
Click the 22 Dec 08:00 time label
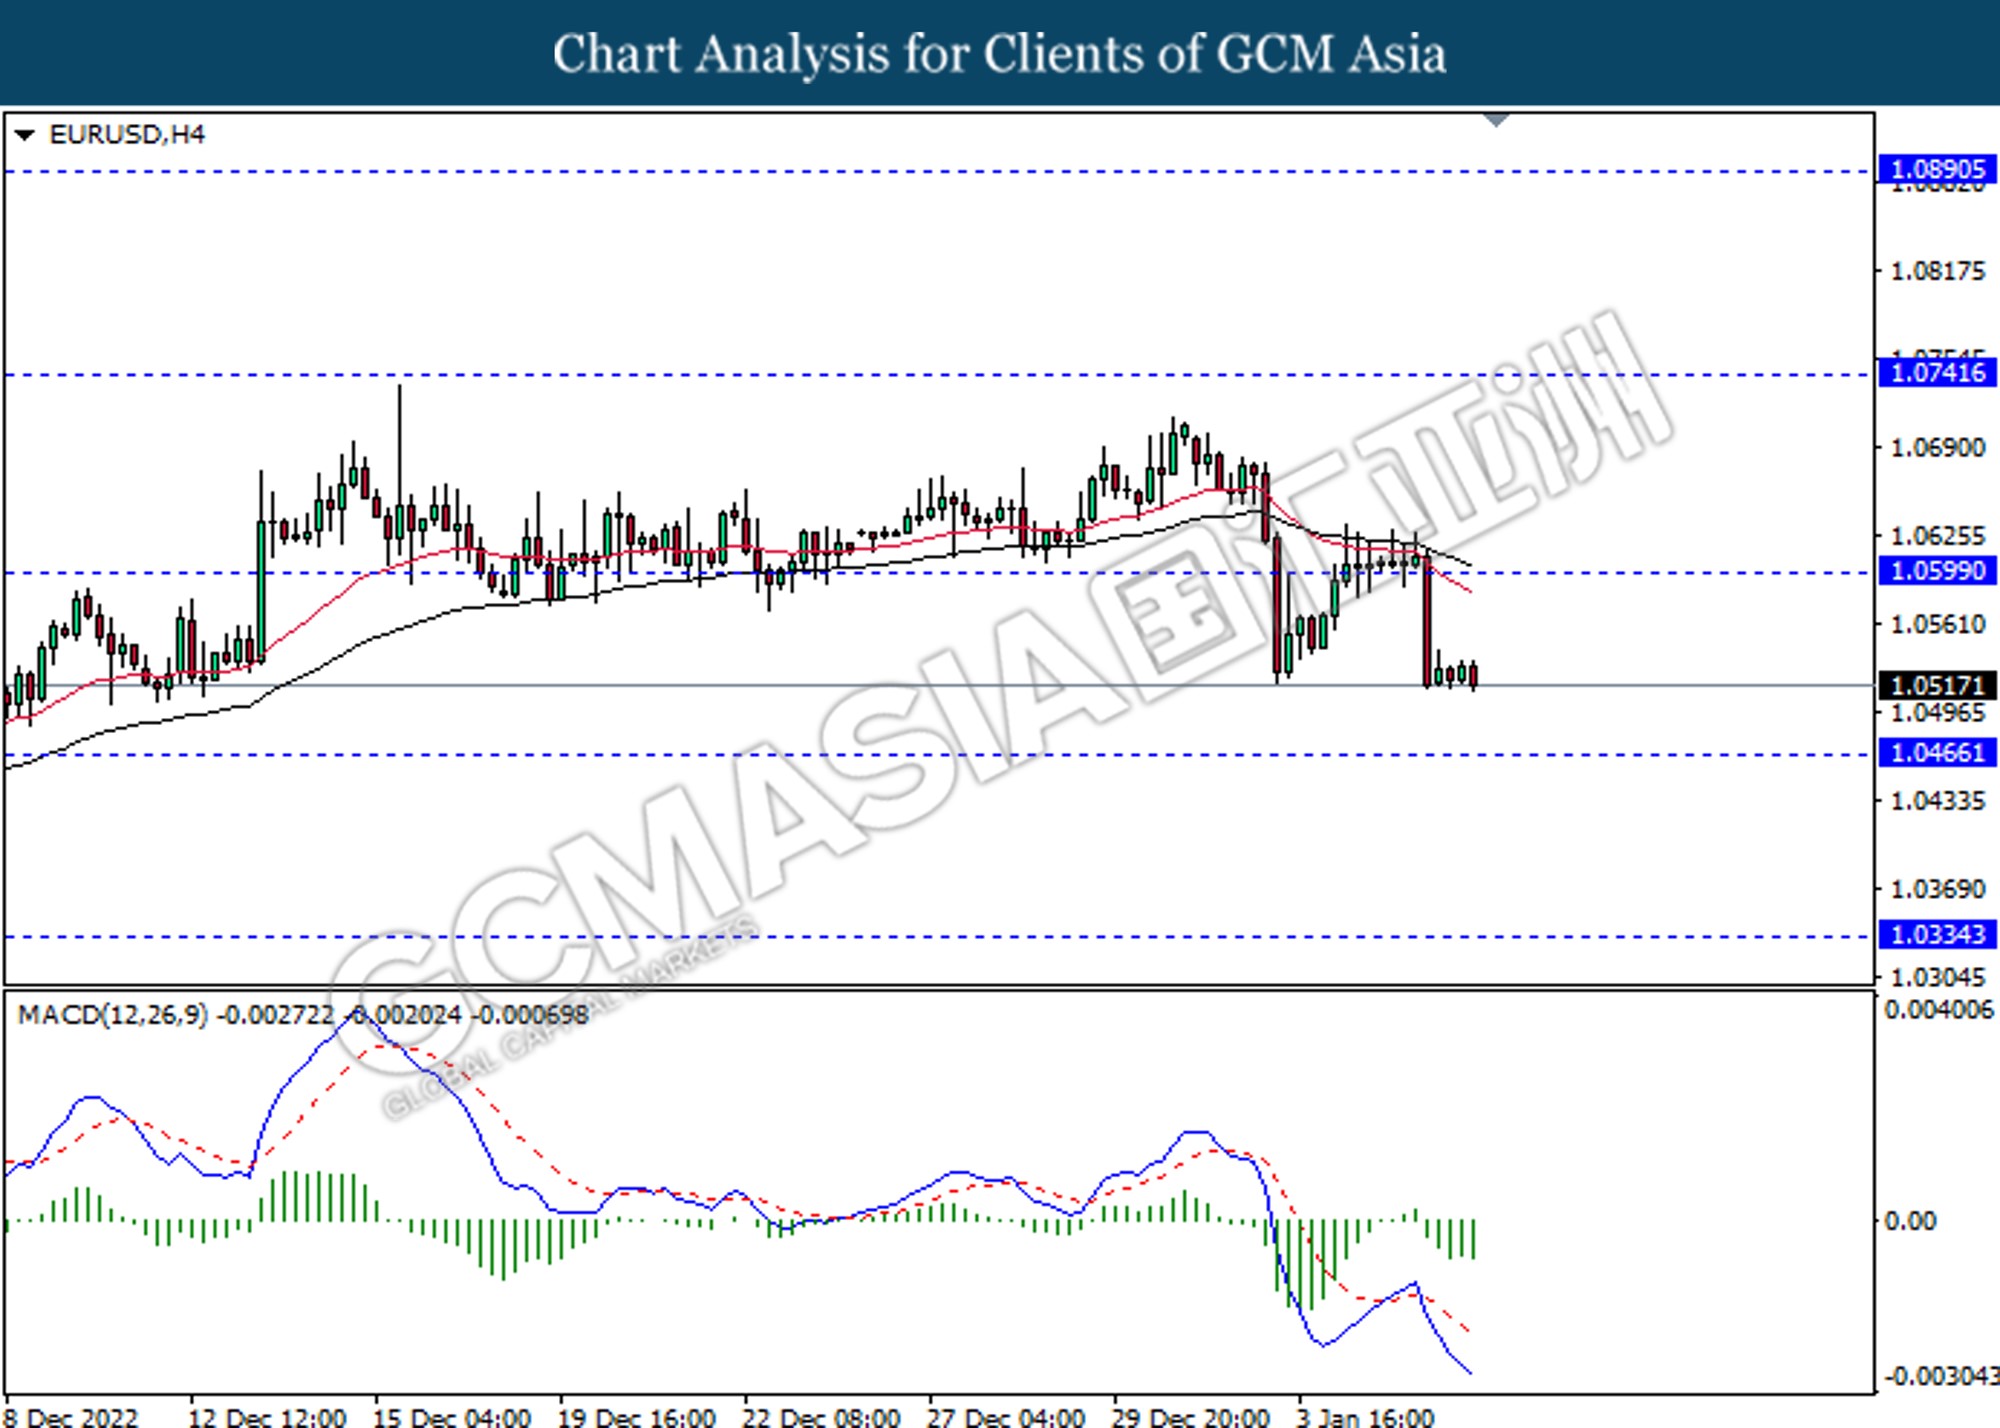822,1417
